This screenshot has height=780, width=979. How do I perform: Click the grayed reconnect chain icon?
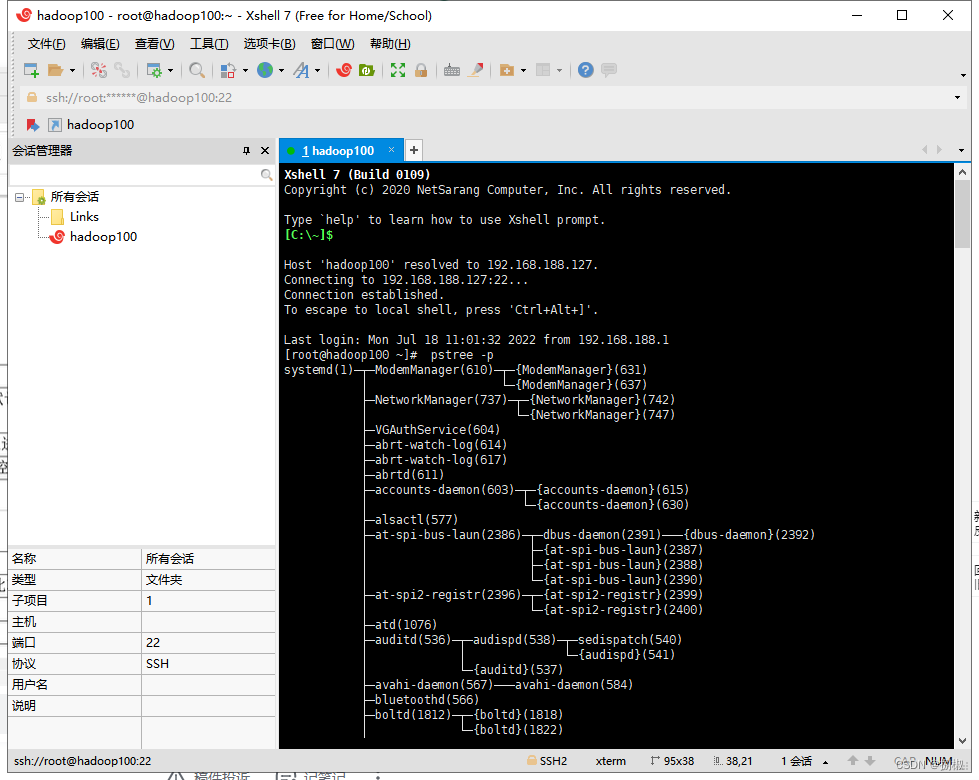click(122, 70)
